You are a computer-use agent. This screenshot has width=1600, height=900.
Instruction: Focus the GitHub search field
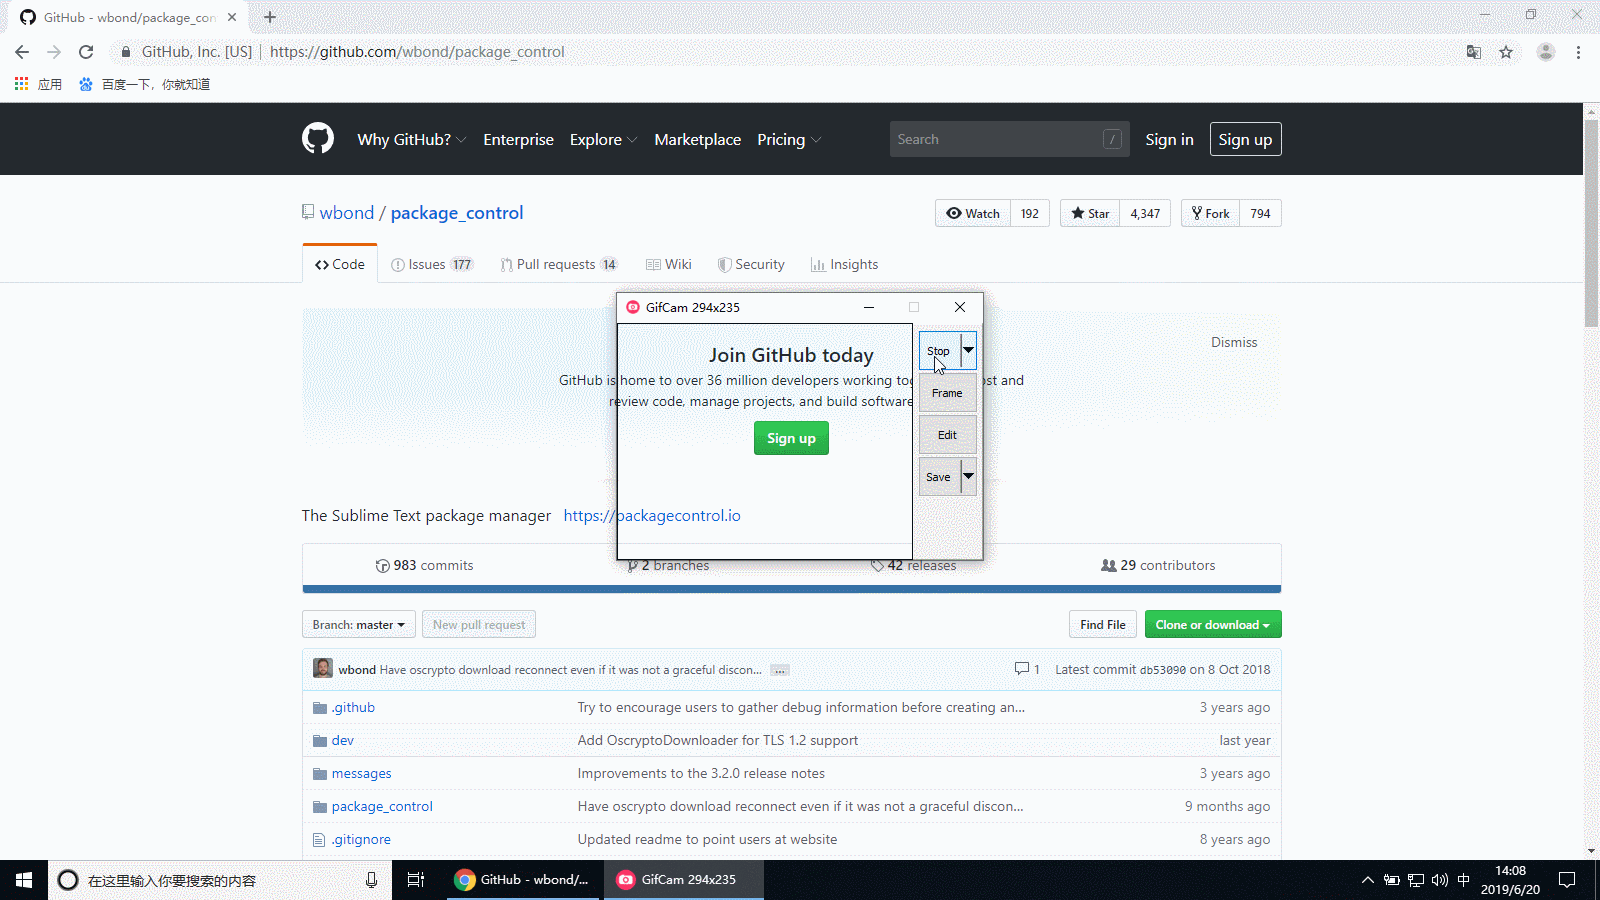[1009, 139]
